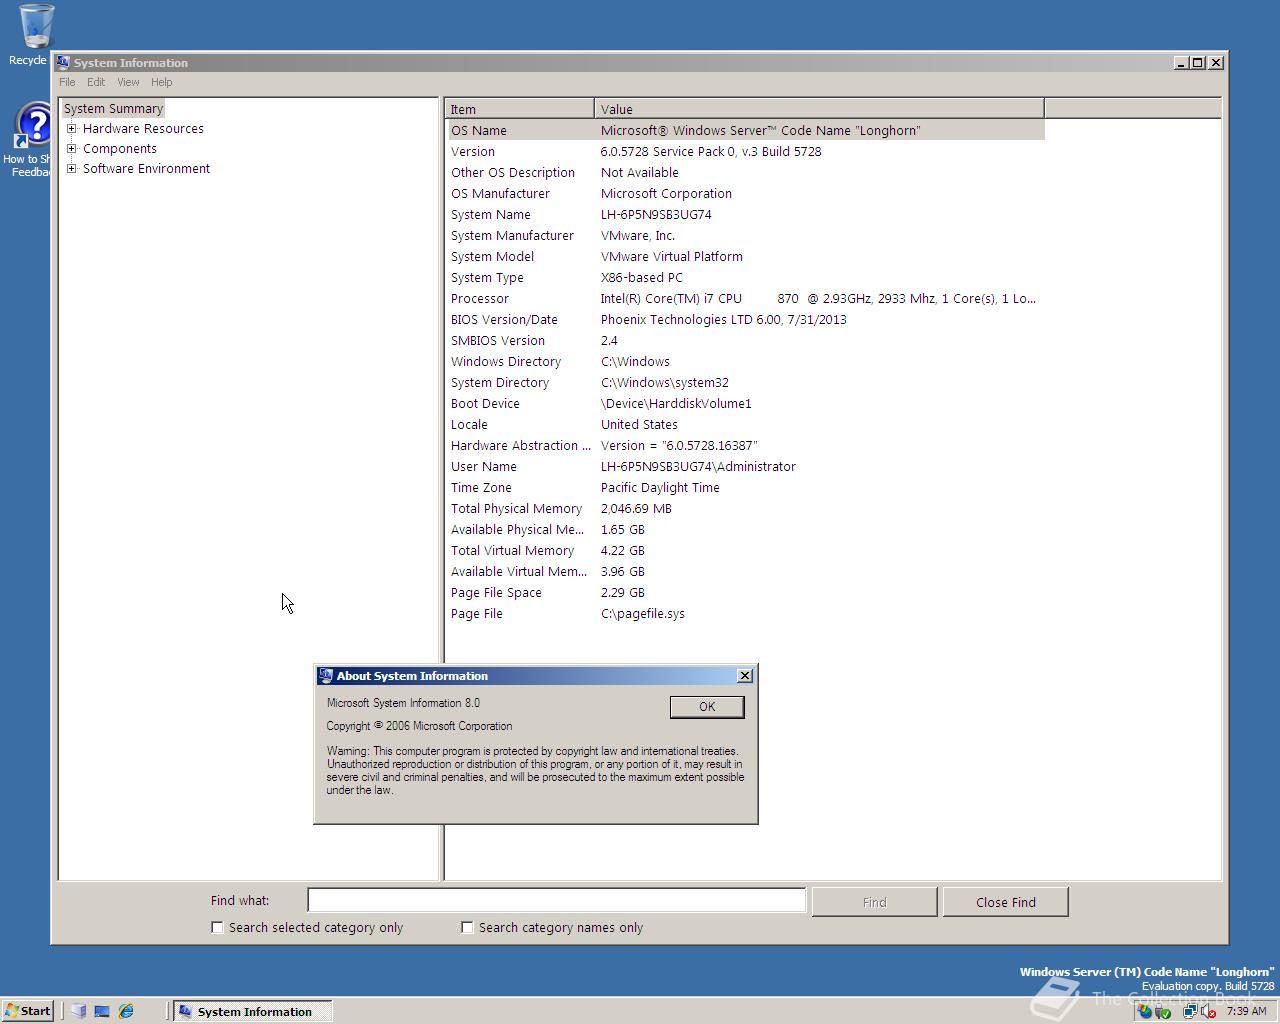Open the File menu
The height and width of the screenshot is (1024, 1280).
click(x=67, y=82)
